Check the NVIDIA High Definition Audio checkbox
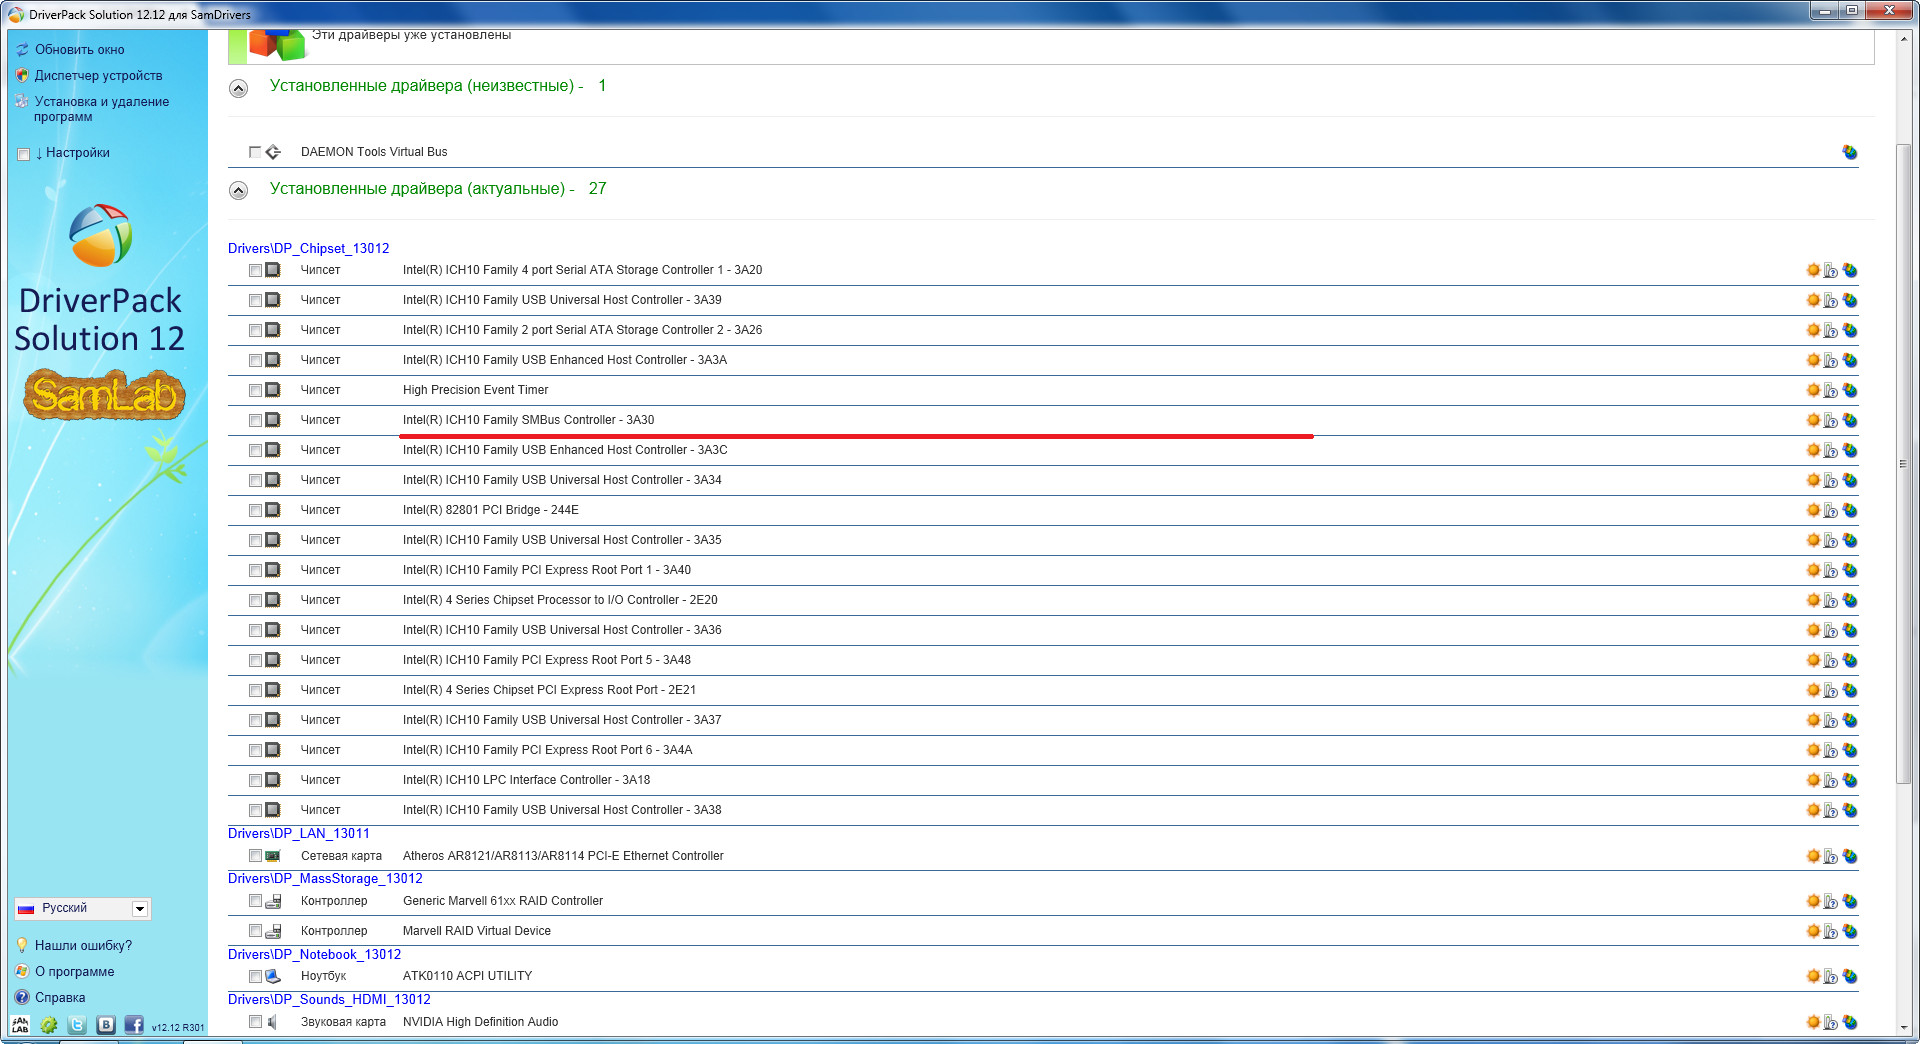The image size is (1920, 1044). pyautogui.click(x=255, y=1022)
